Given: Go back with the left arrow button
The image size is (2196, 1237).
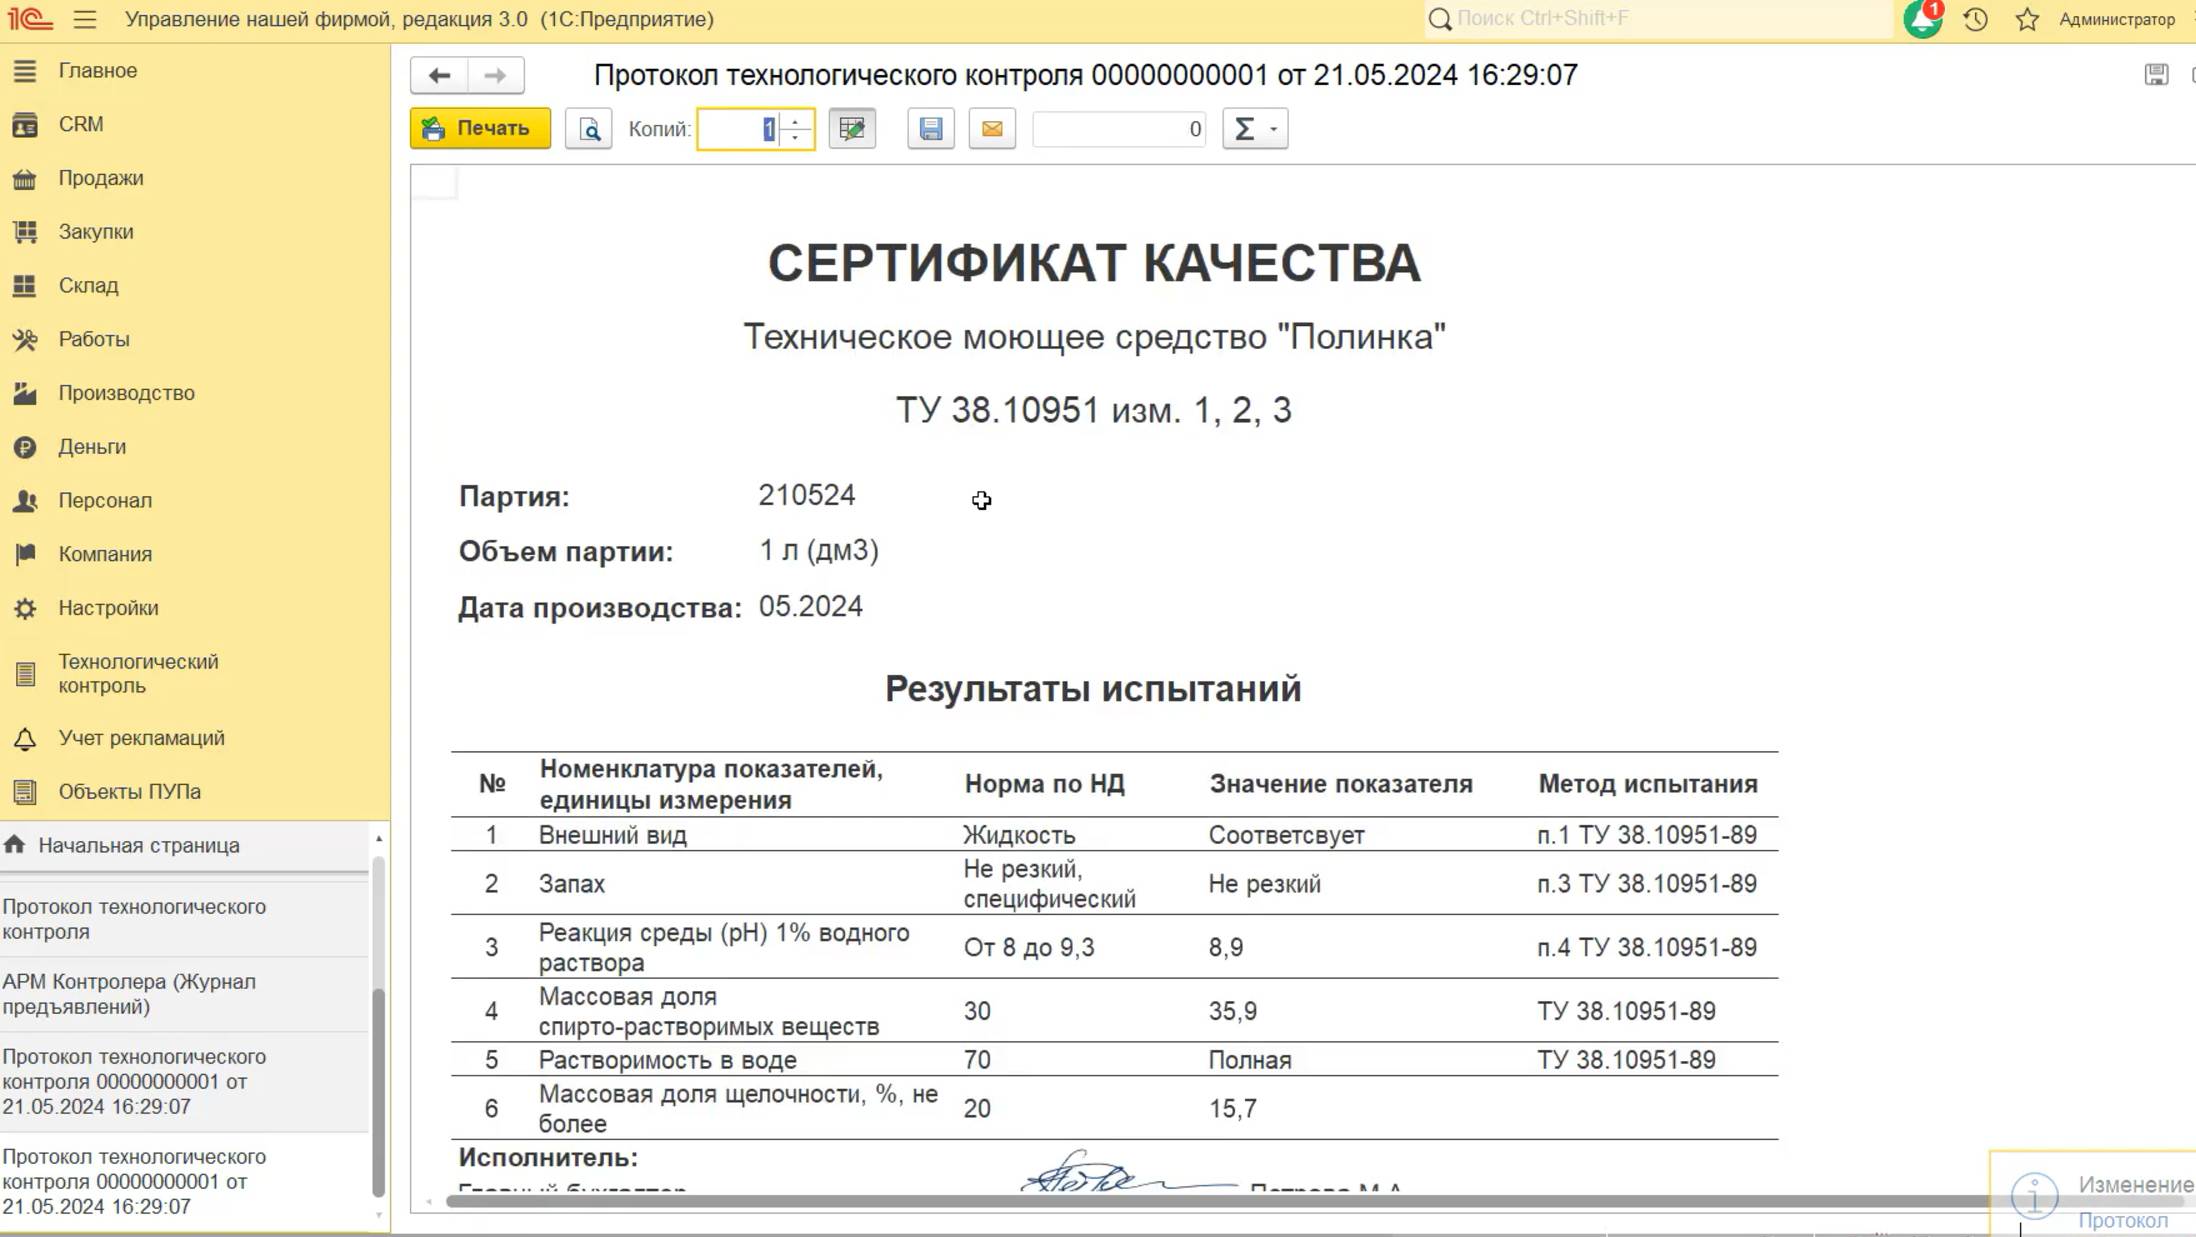Looking at the screenshot, I should [x=439, y=75].
